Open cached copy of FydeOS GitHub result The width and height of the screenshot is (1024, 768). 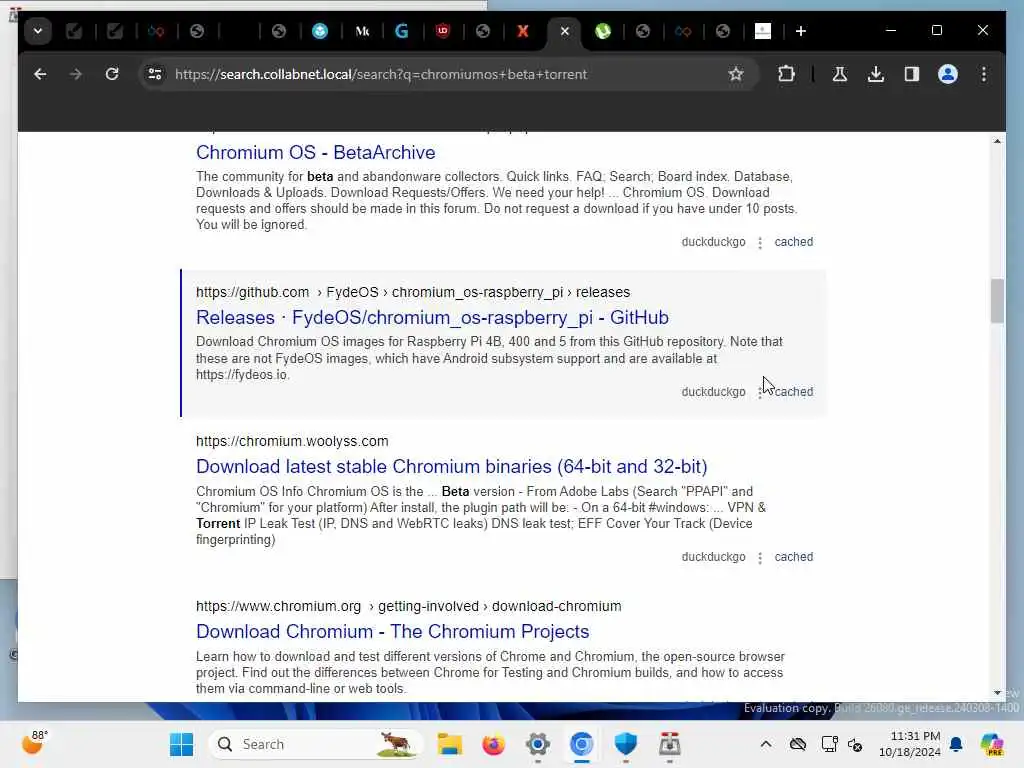pos(793,392)
